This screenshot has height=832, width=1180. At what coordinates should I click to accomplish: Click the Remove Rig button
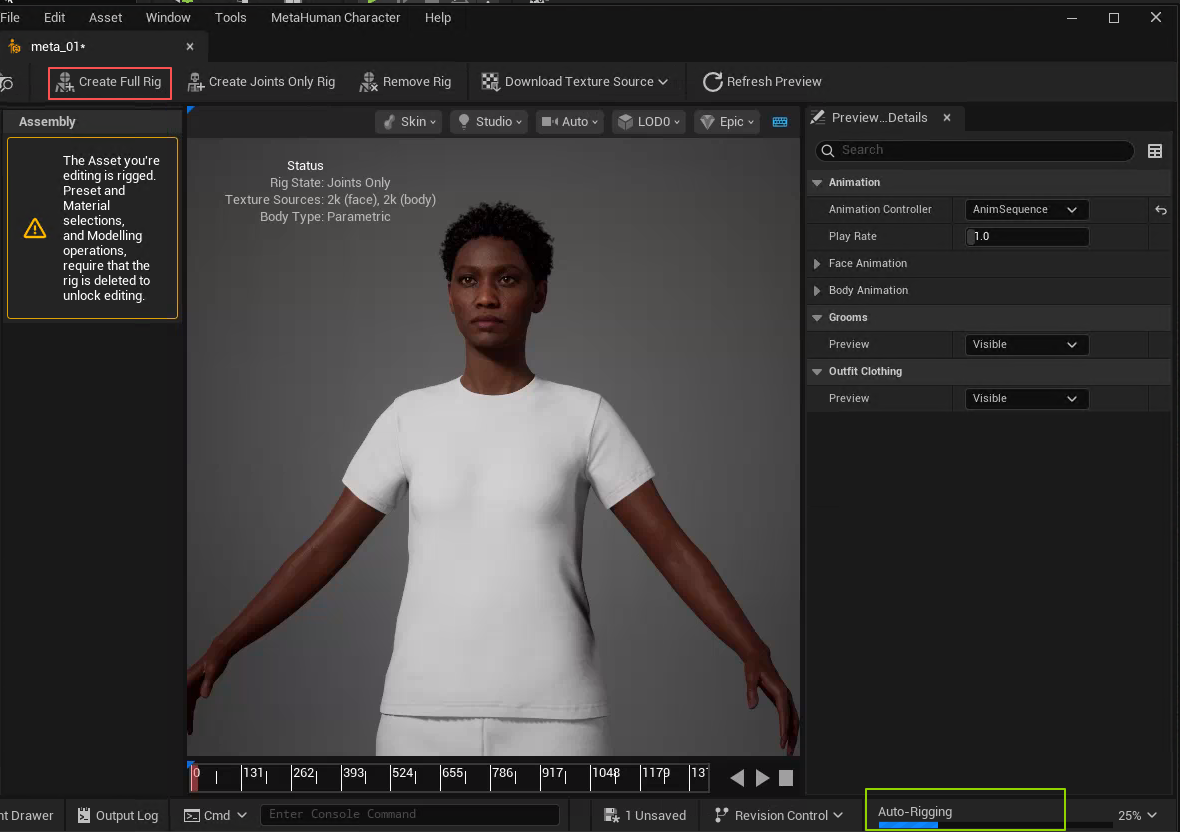pos(405,82)
